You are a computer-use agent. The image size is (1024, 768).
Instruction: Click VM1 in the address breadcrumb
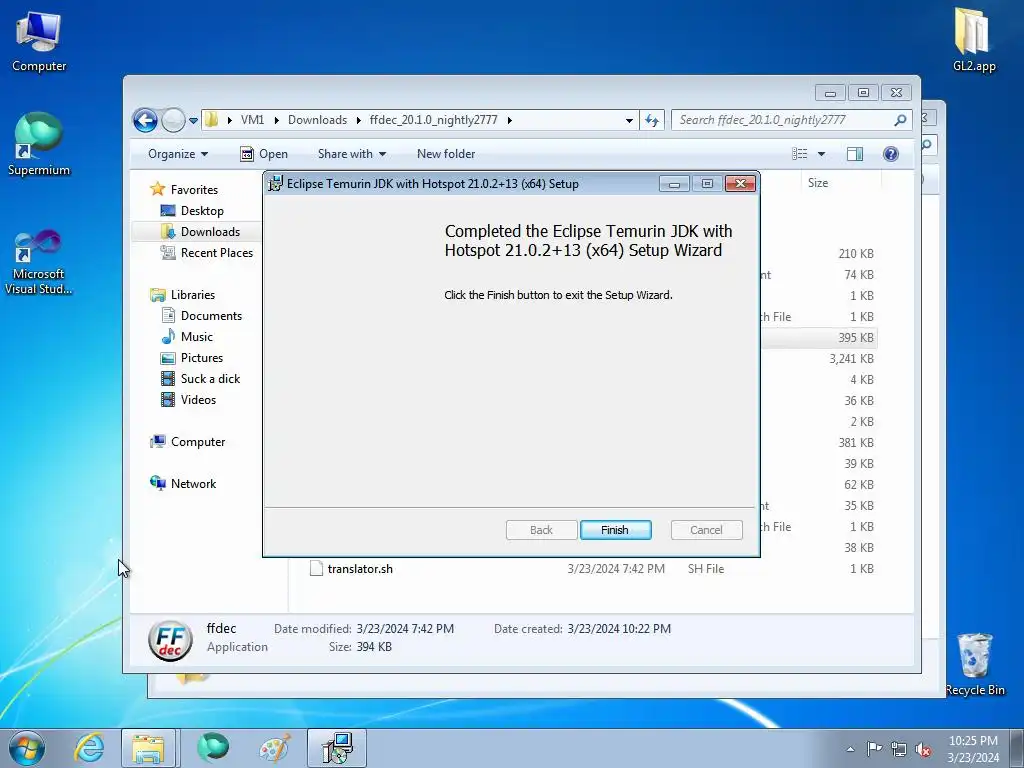(252, 120)
